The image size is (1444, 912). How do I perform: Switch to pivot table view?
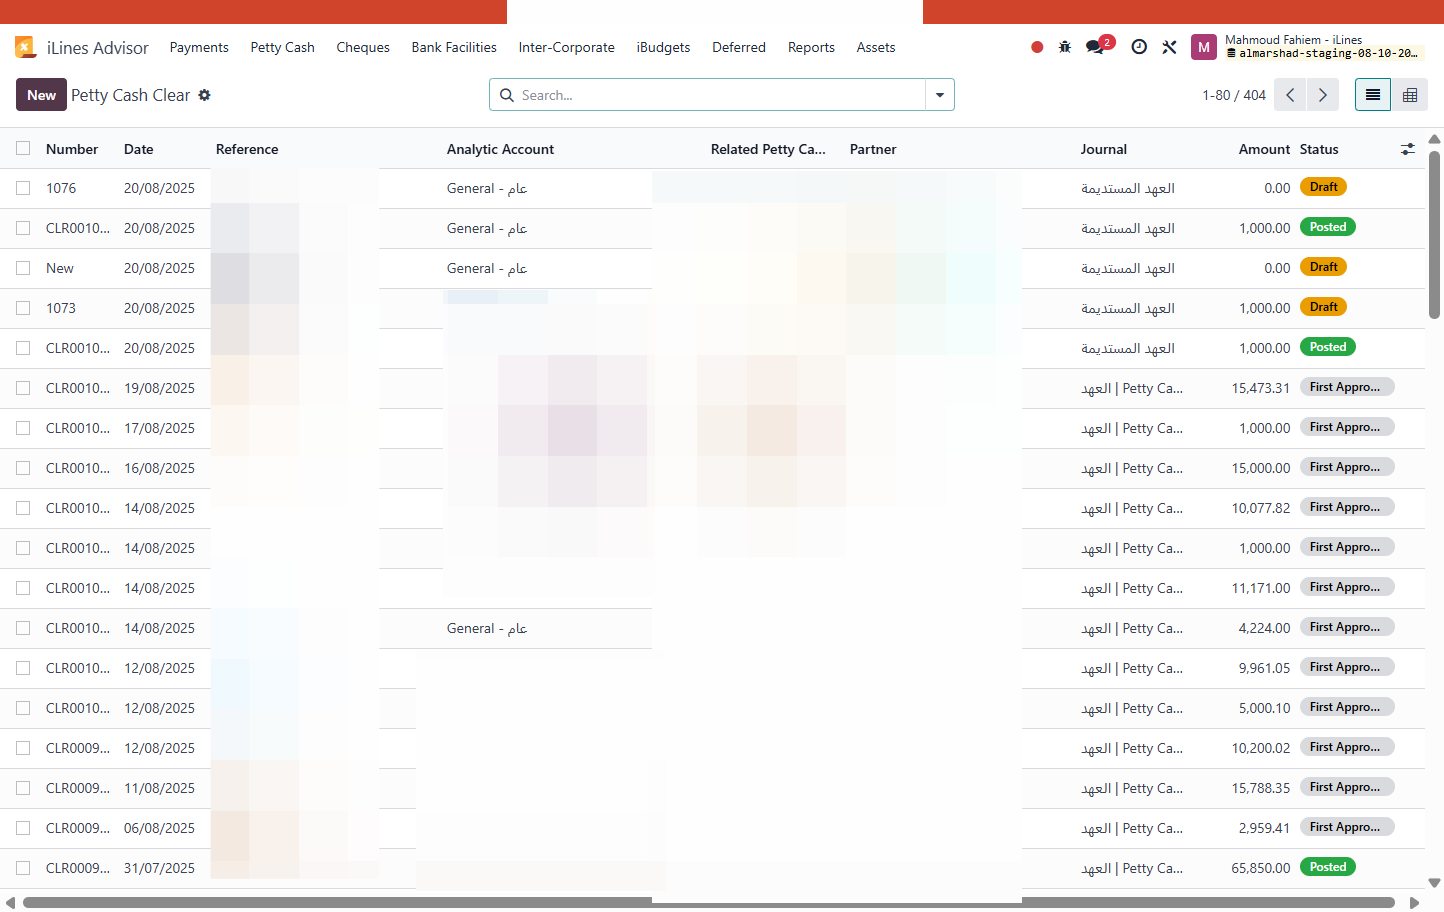point(1410,95)
